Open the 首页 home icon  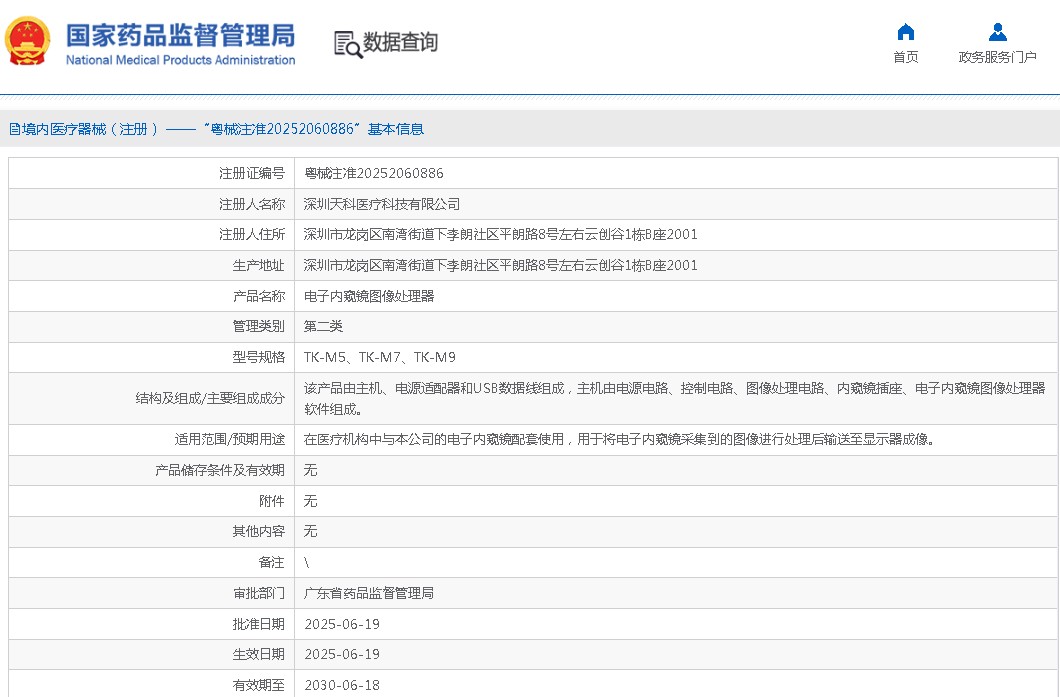pyautogui.click(x=905, y=32)
